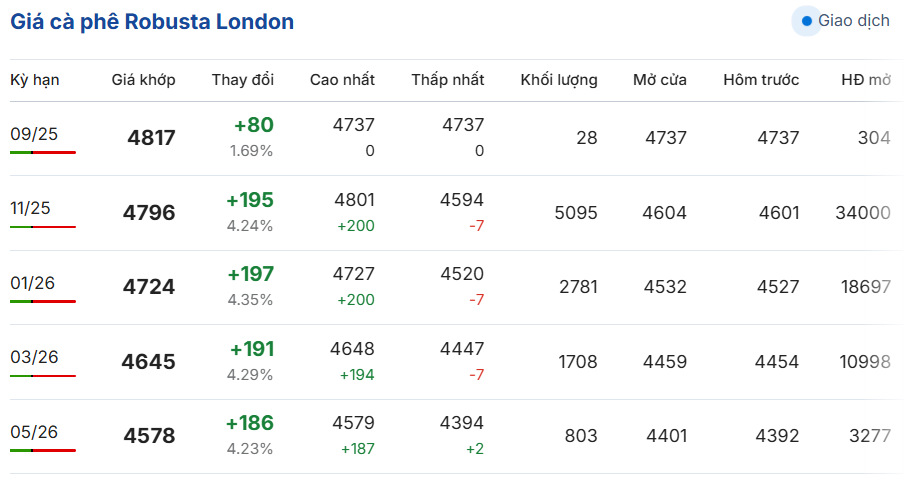
Task: Select the 05/26 contract term
Action: [x=34, y=432]
